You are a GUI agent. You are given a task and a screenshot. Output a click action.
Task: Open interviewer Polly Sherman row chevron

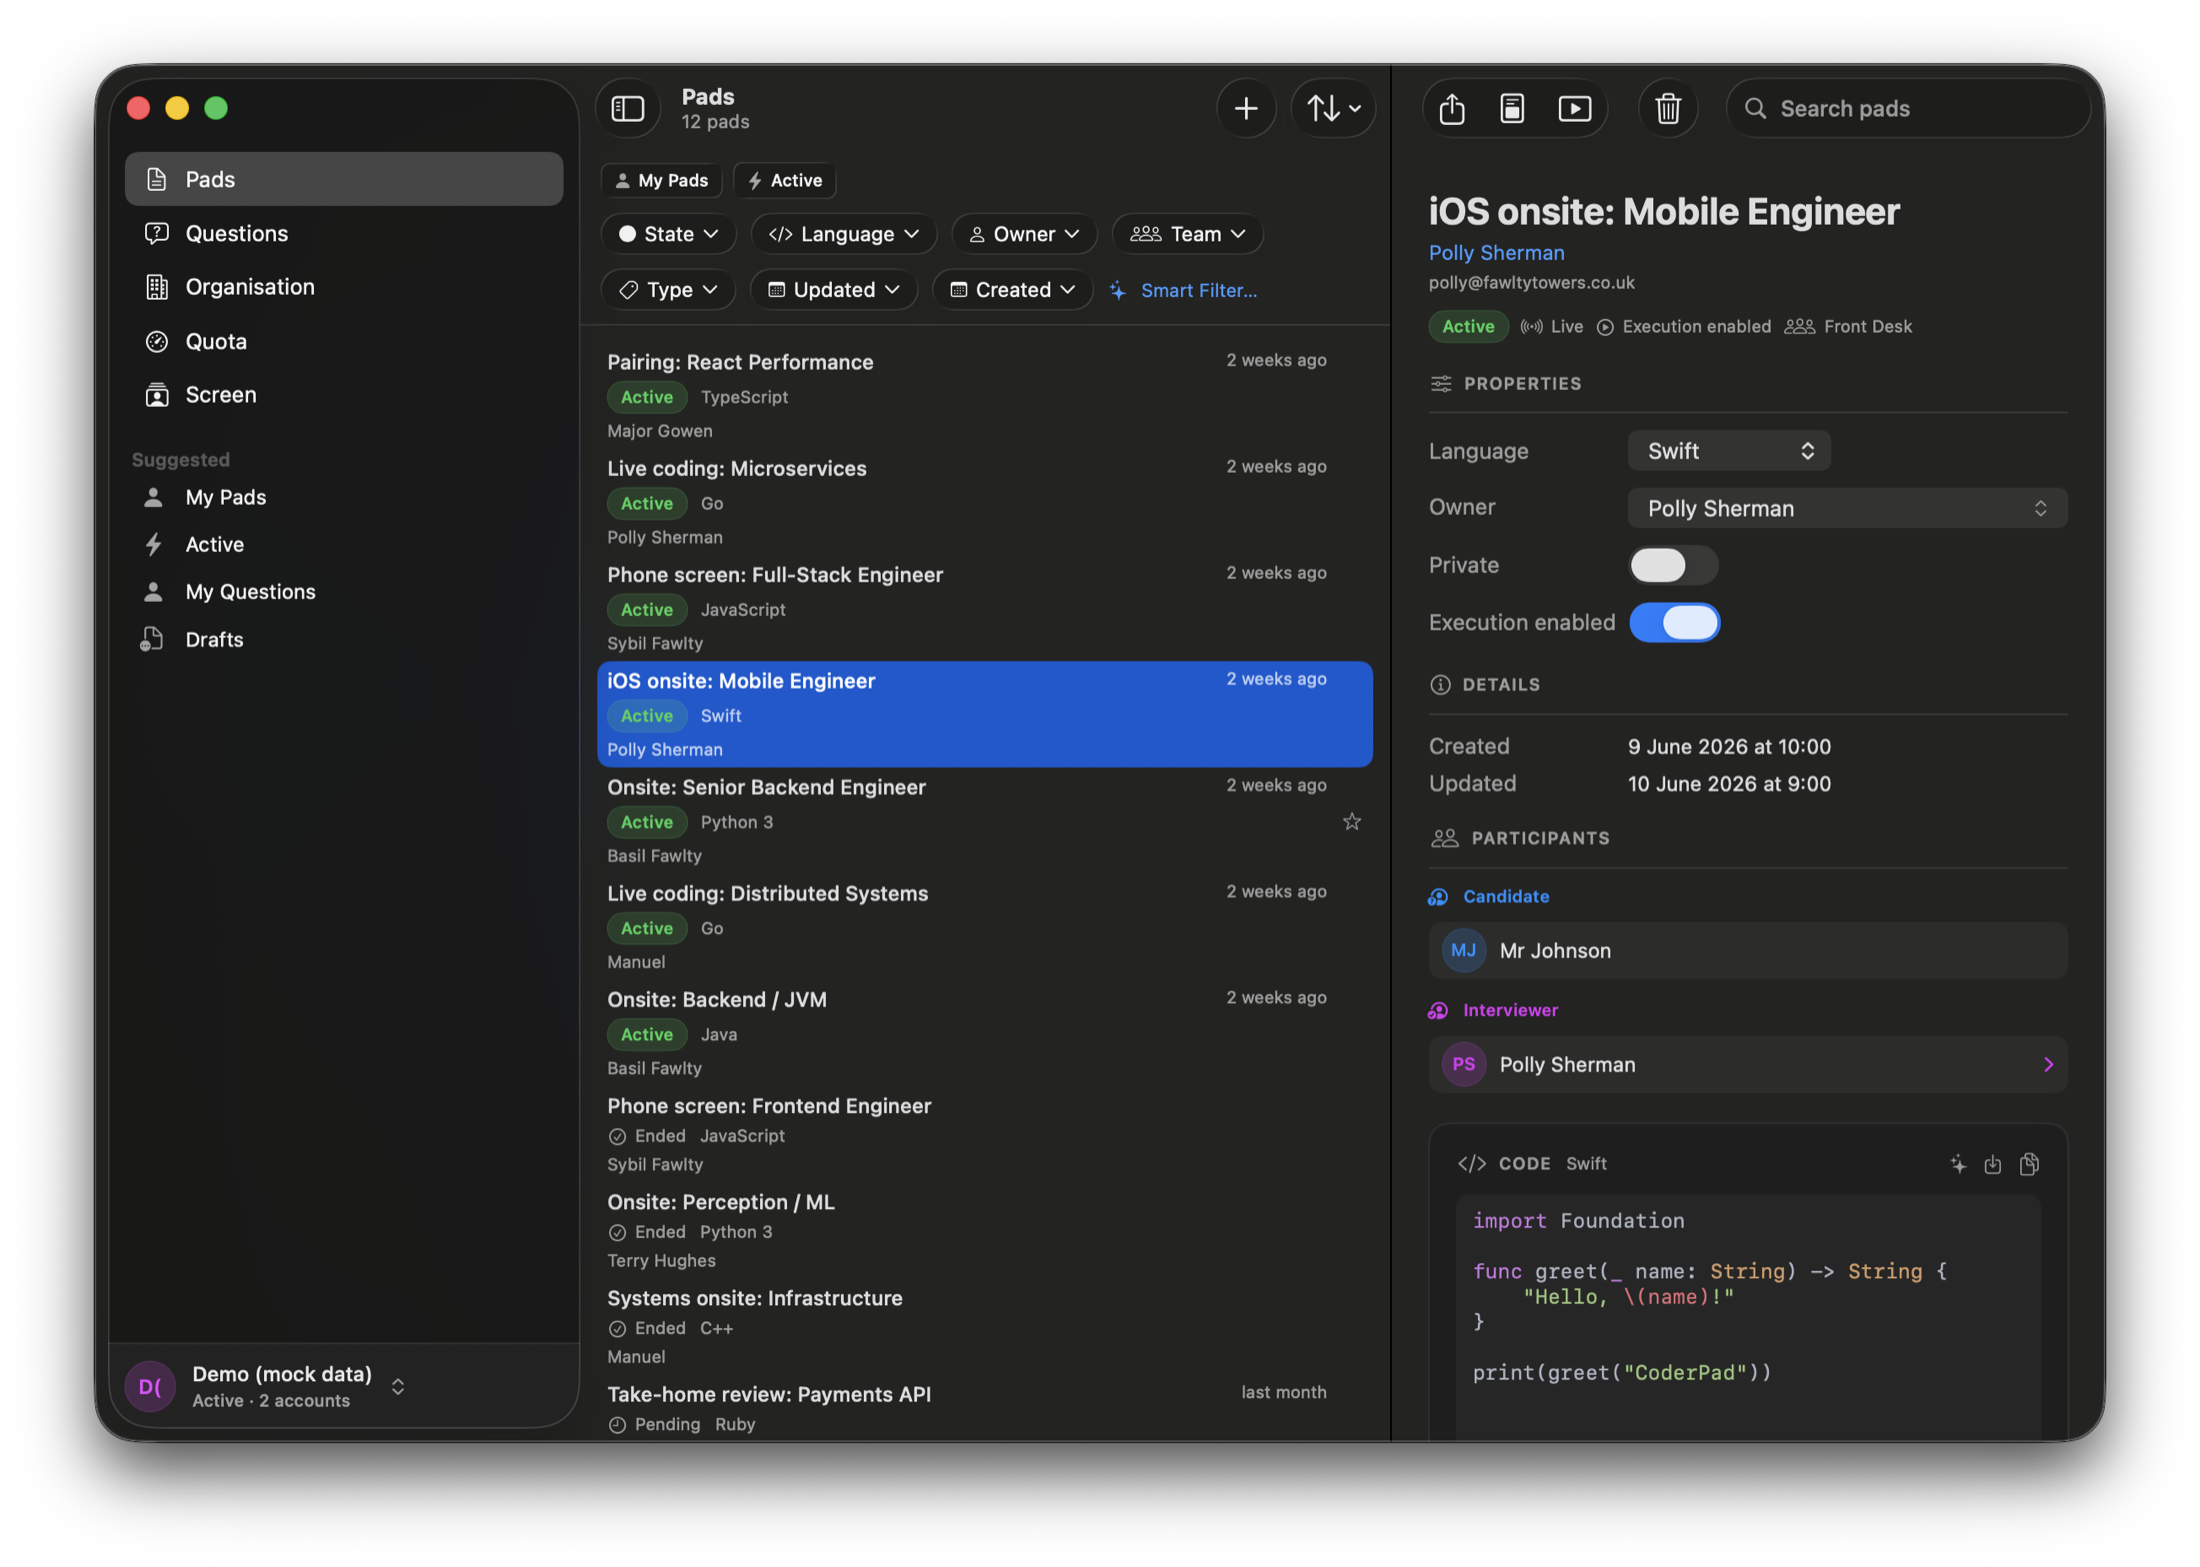2047,1064
